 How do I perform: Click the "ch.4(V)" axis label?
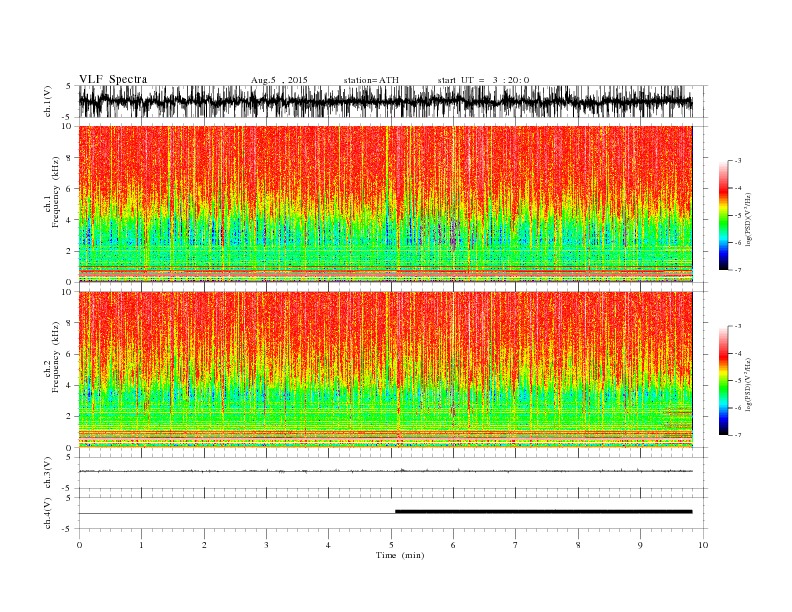(48, 513)
